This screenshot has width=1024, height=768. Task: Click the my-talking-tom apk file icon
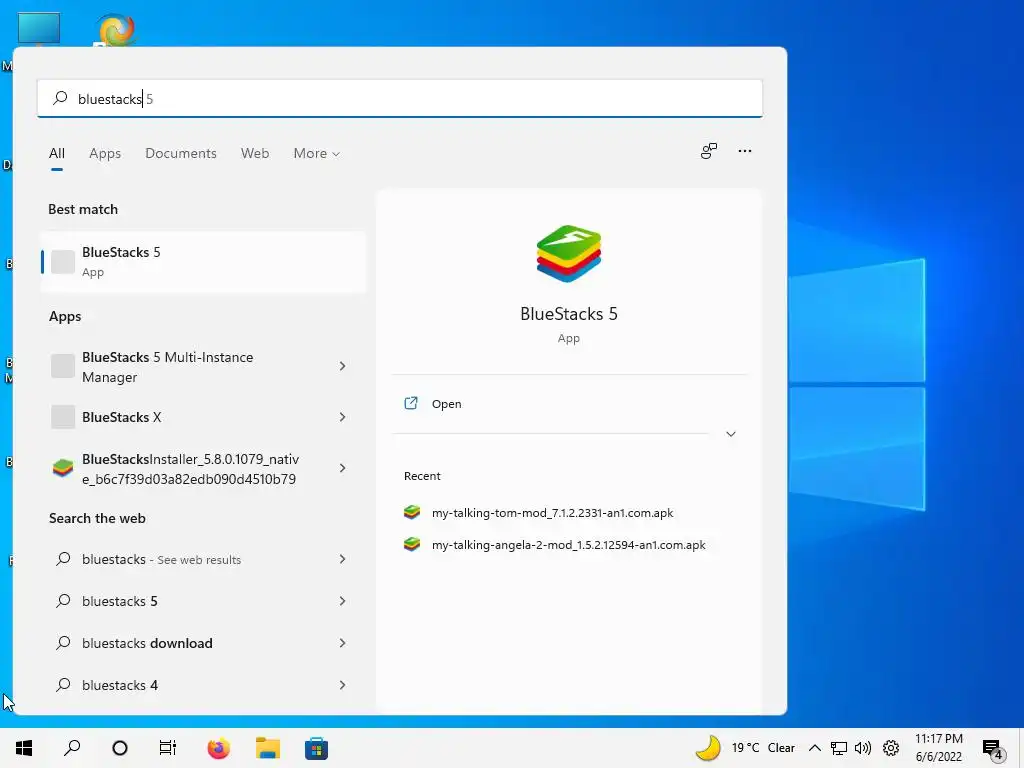412,513
